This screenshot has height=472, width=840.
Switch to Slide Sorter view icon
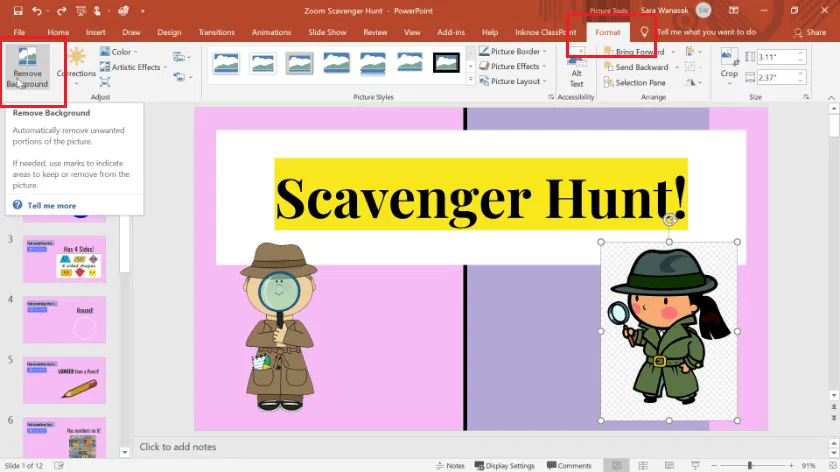coord(643,466)
